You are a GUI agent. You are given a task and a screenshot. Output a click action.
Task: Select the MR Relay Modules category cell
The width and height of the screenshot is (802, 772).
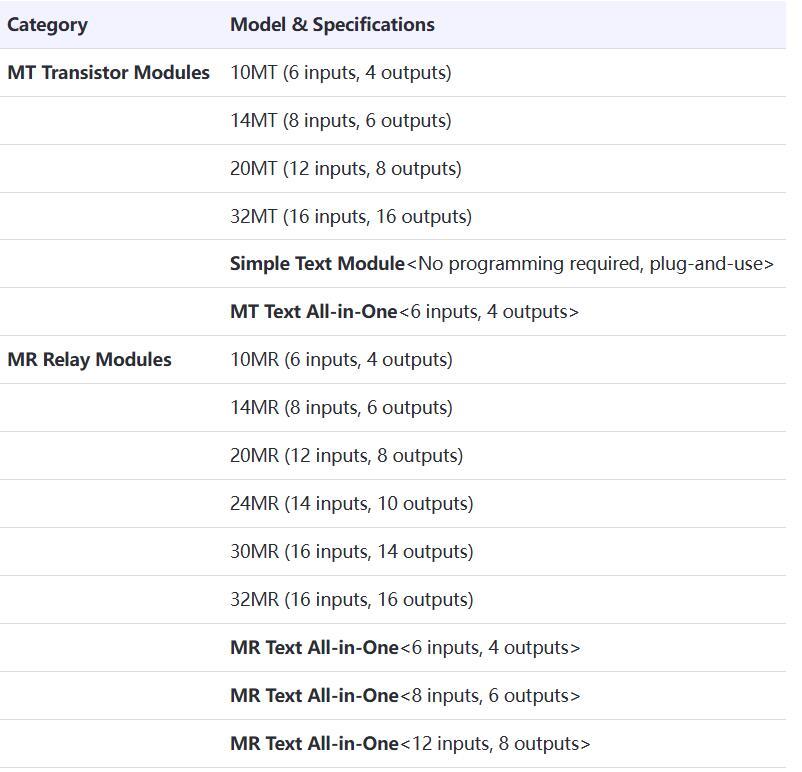pos(90,360)
